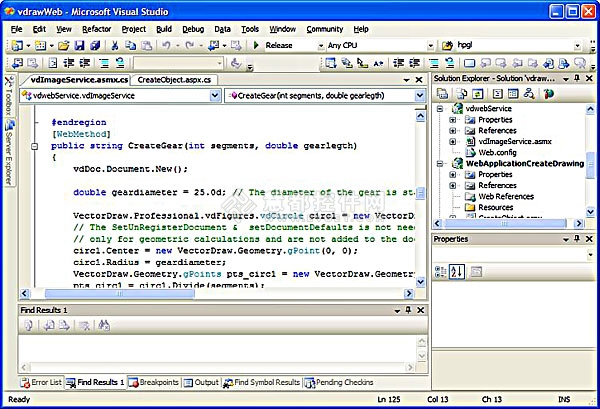Open the CreateGear member dropdown
The height and width of the screenshot is (409, 600).
click(420, 96)
